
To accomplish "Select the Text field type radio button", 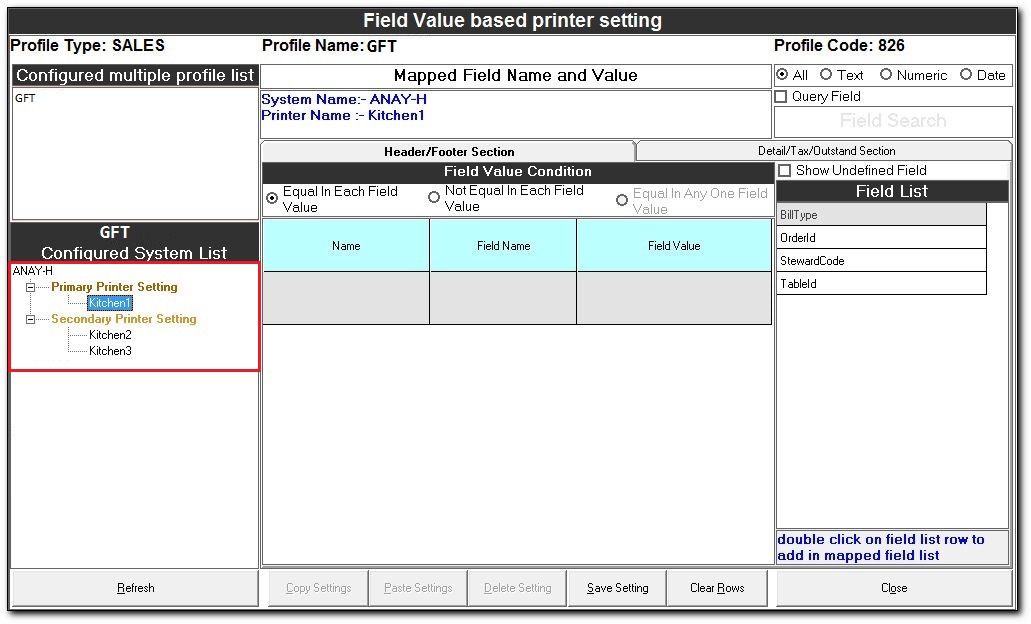I will coord(826,74).
